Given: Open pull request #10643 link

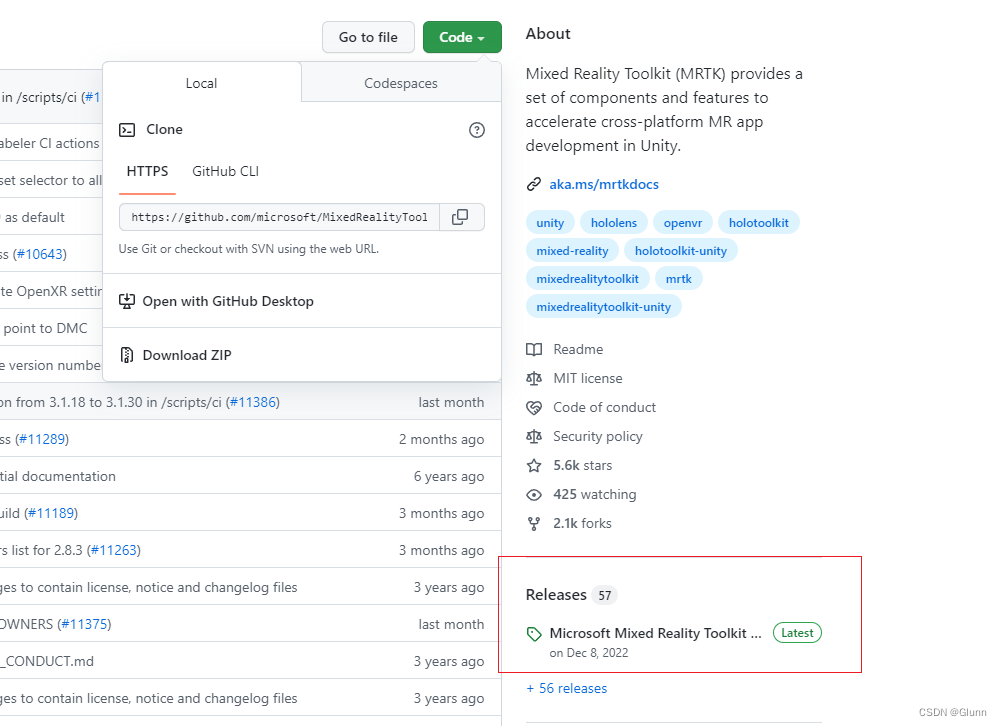Looking at the screenshot, I should coord(40,254).
